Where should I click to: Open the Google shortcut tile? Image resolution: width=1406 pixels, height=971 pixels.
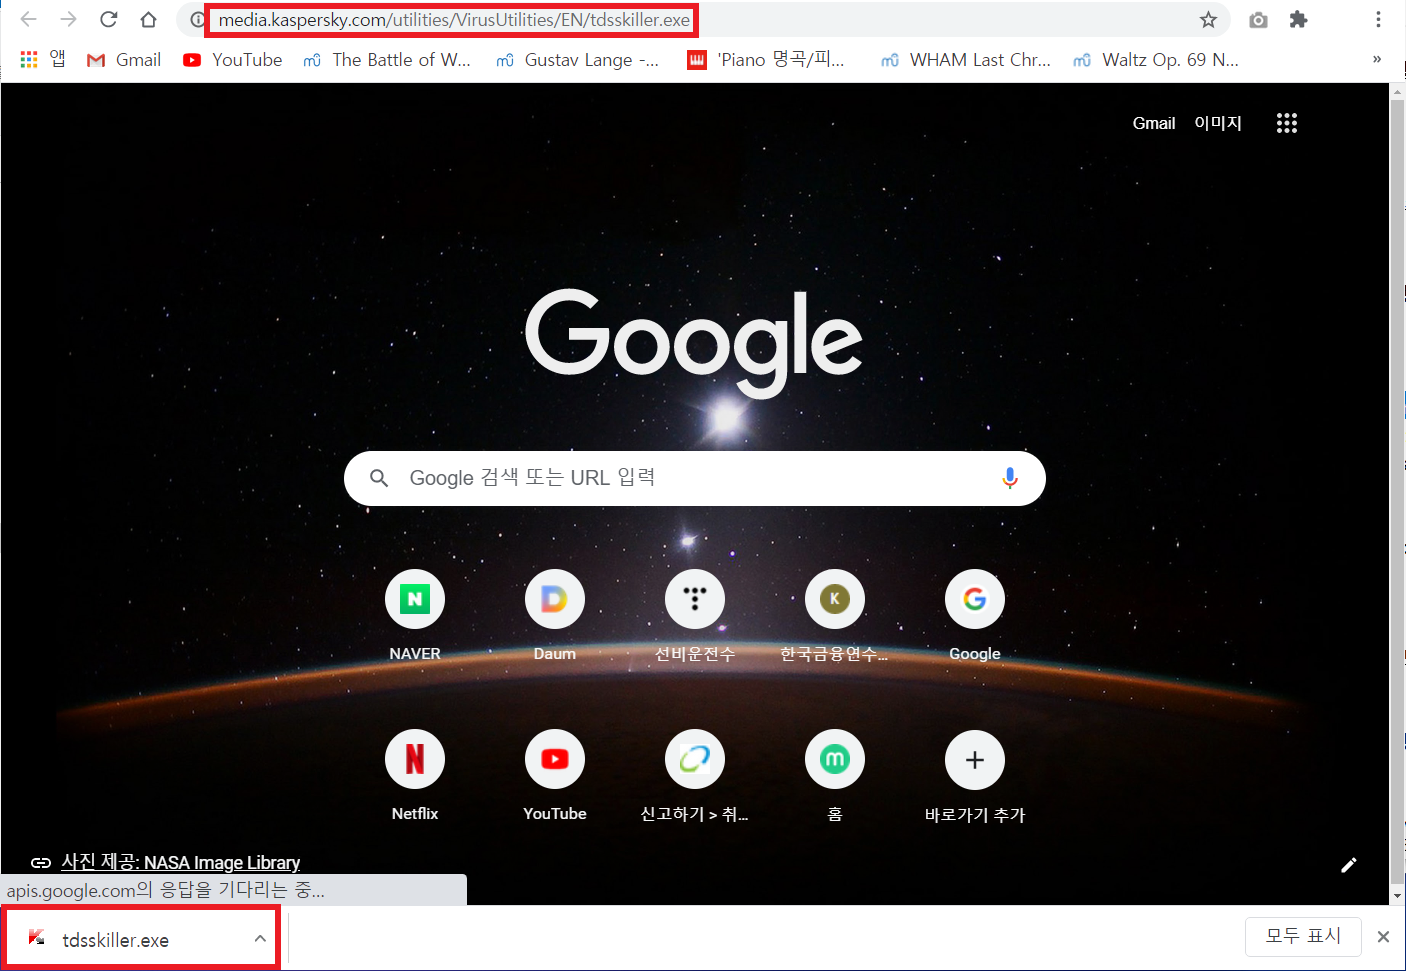tap(975, 615)
